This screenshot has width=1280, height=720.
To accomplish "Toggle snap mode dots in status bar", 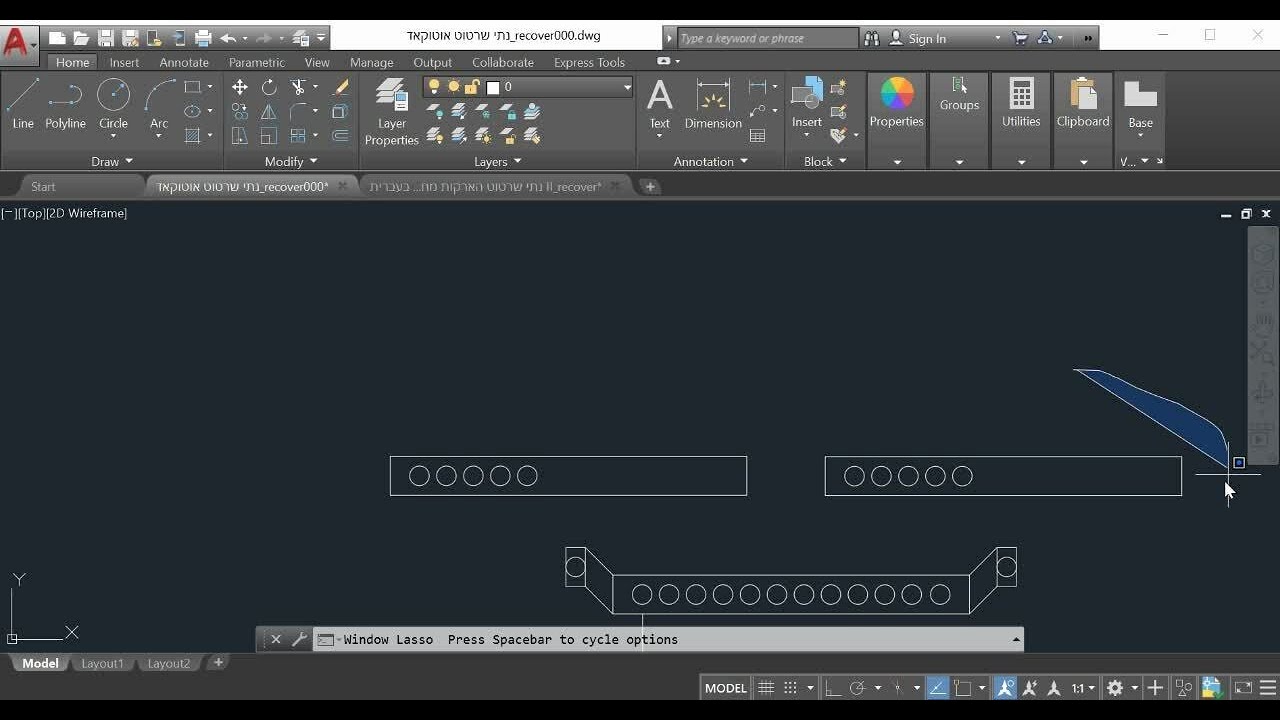I will (x=790, y=688).
